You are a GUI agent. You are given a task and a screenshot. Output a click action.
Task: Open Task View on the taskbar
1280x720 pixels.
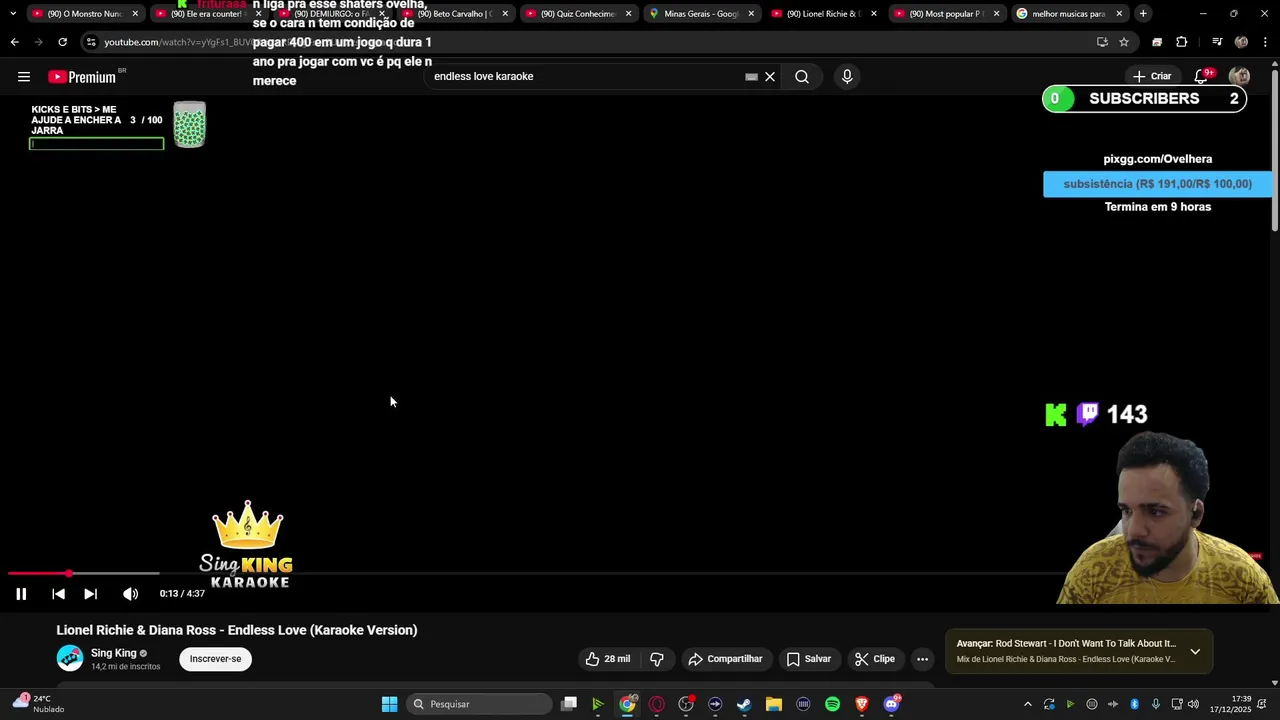pyautogui.click(x=569, y=704)
